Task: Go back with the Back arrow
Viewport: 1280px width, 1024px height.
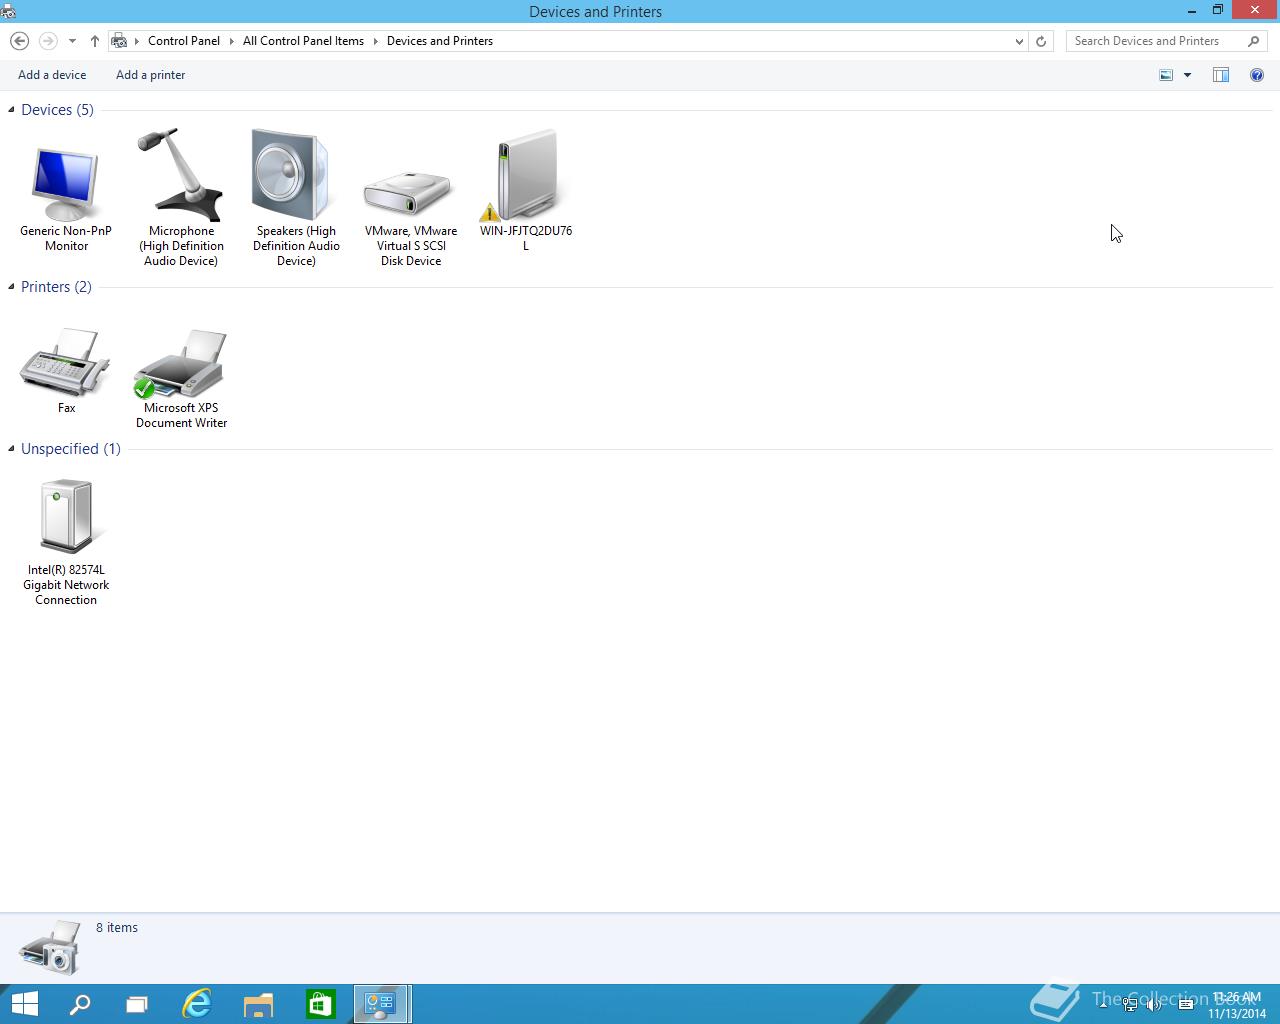Action: [x=19, y=41]
